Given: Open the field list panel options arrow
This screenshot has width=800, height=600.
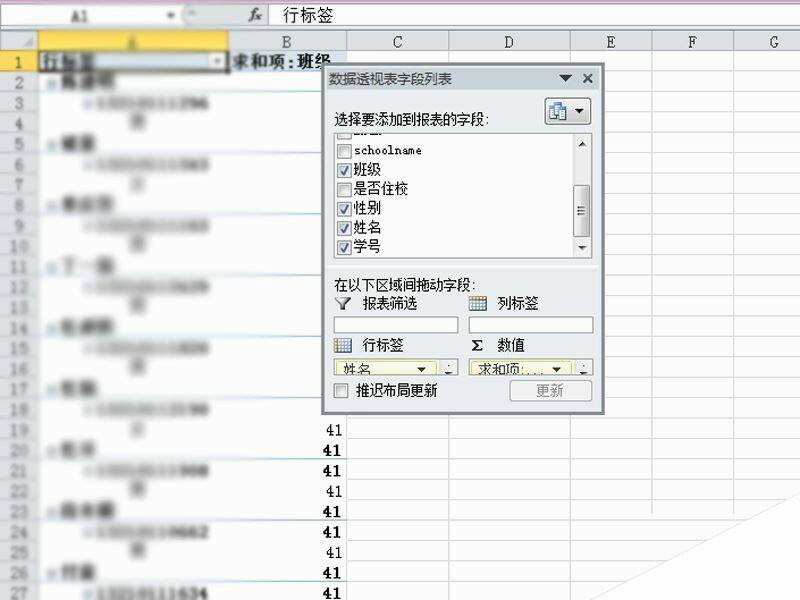Looking at the screenshot, I should pyautogui.click(x=565, y=79).
